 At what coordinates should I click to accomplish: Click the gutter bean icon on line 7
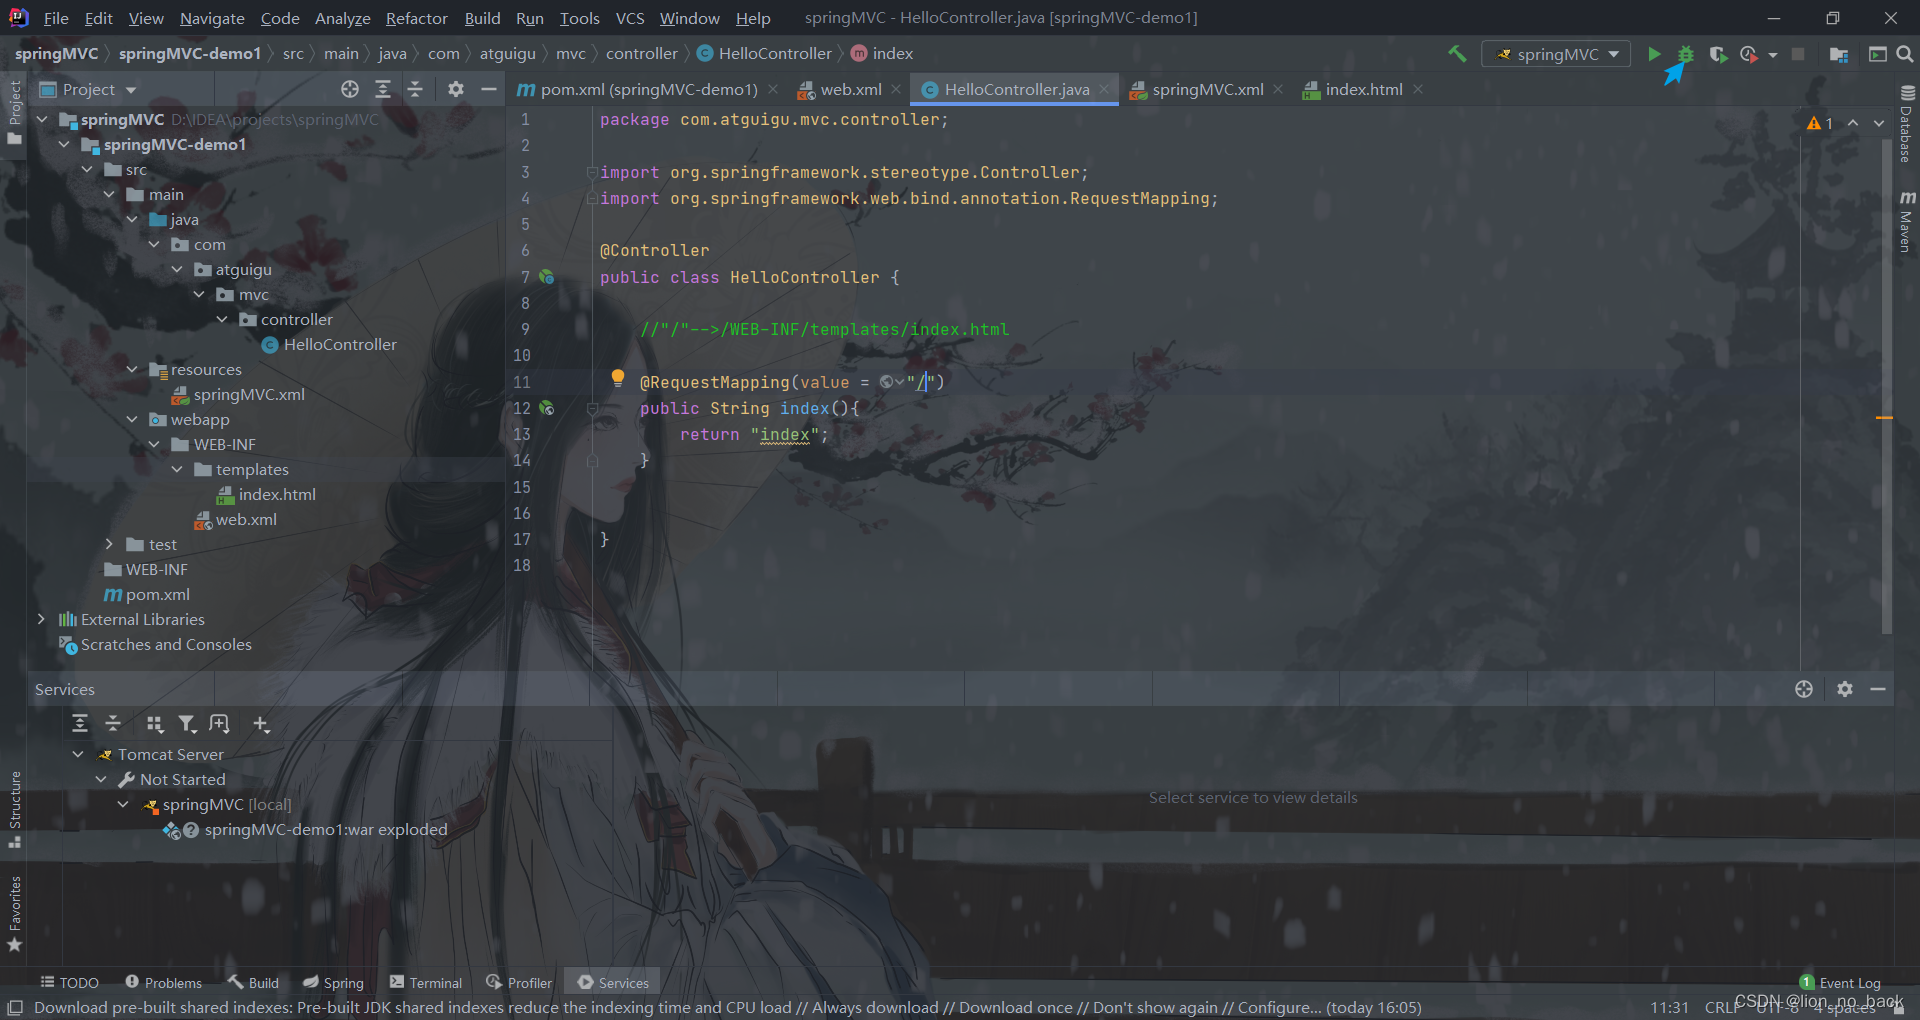546,277
